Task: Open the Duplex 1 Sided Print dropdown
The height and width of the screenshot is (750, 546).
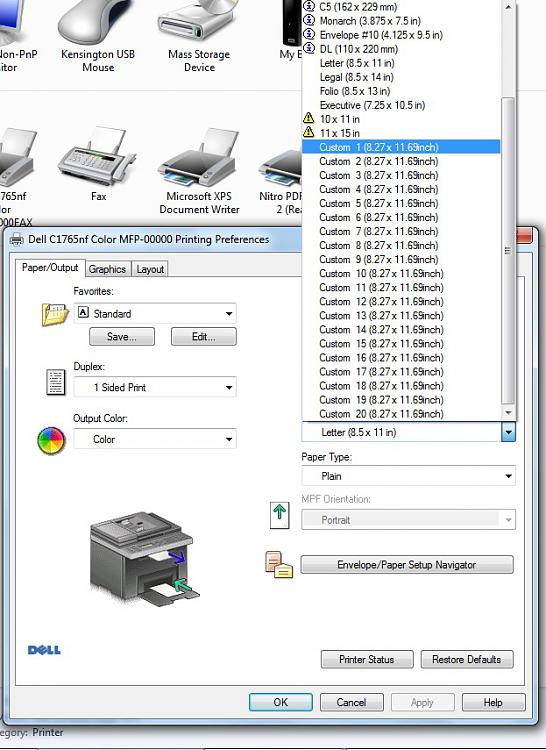Action: pos(155,387)
